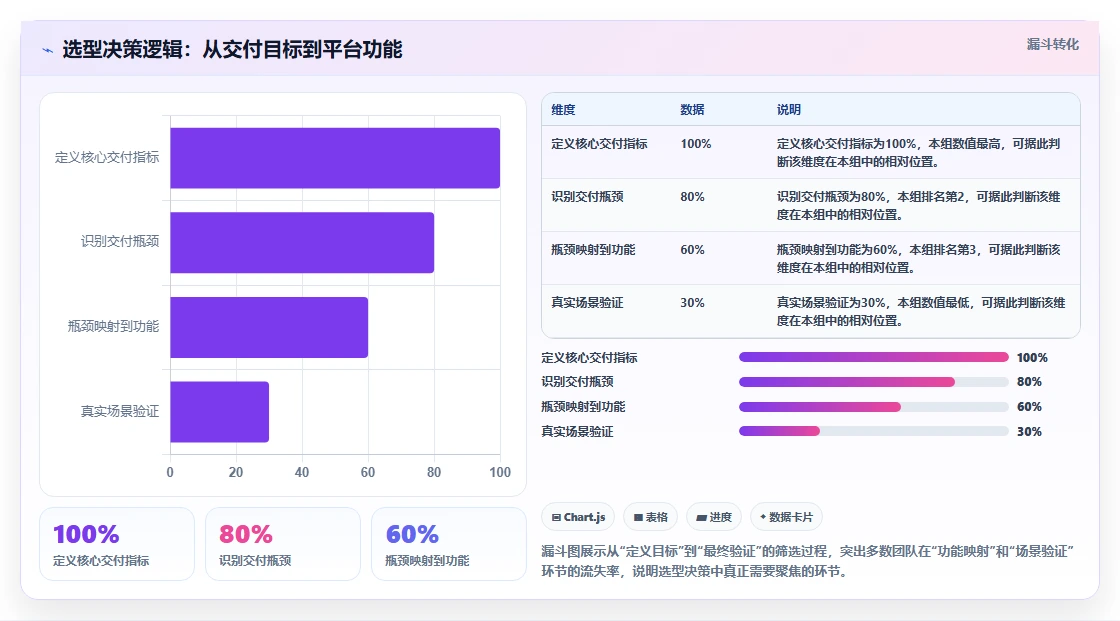Viewport: 1120px width, 621px height.
Task: Select the 数据卡片 tag chip
Action: click(x=786, y=517)
